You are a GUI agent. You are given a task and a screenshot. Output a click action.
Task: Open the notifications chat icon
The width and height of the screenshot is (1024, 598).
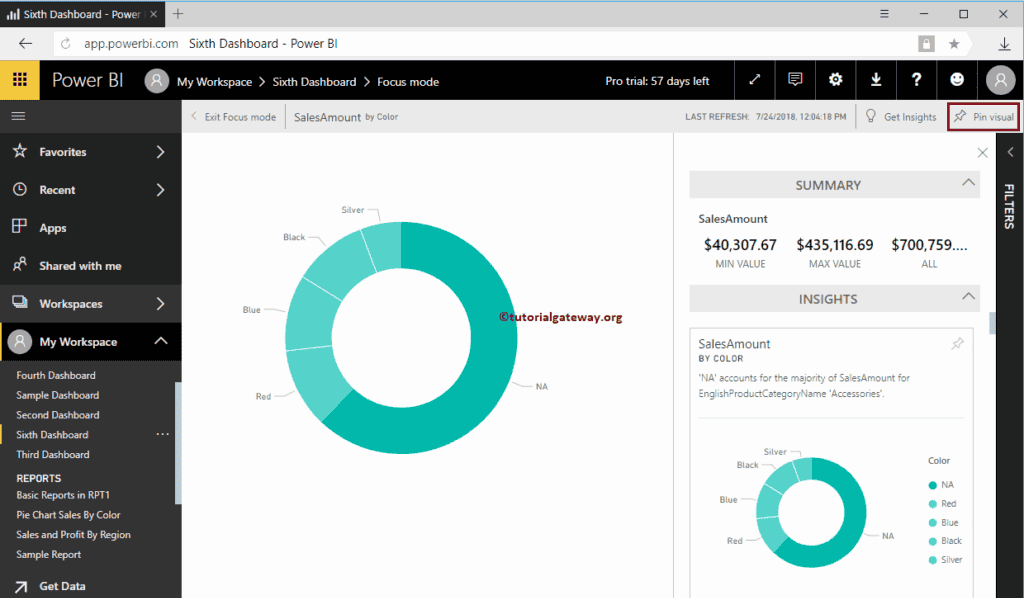(x=795, y=81)
